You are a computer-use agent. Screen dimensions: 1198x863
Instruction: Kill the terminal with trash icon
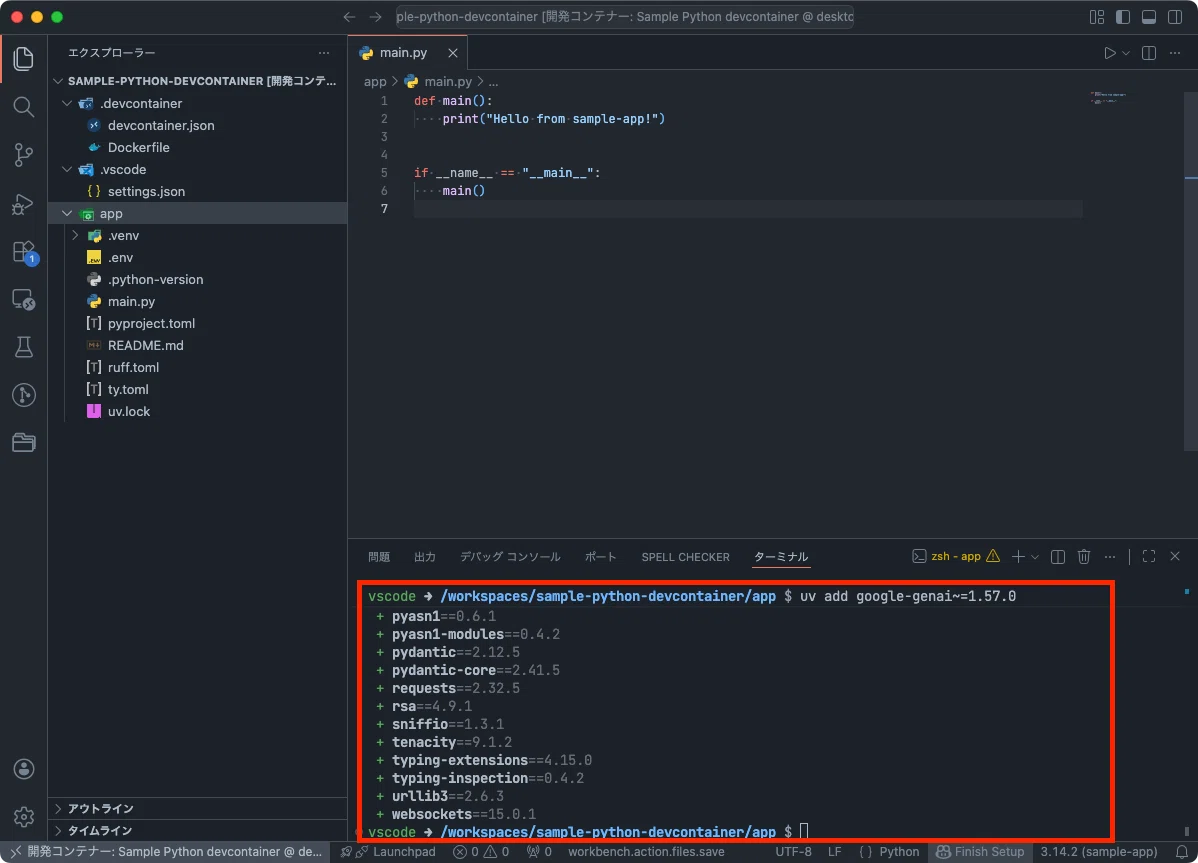(x=1083, y=557)
